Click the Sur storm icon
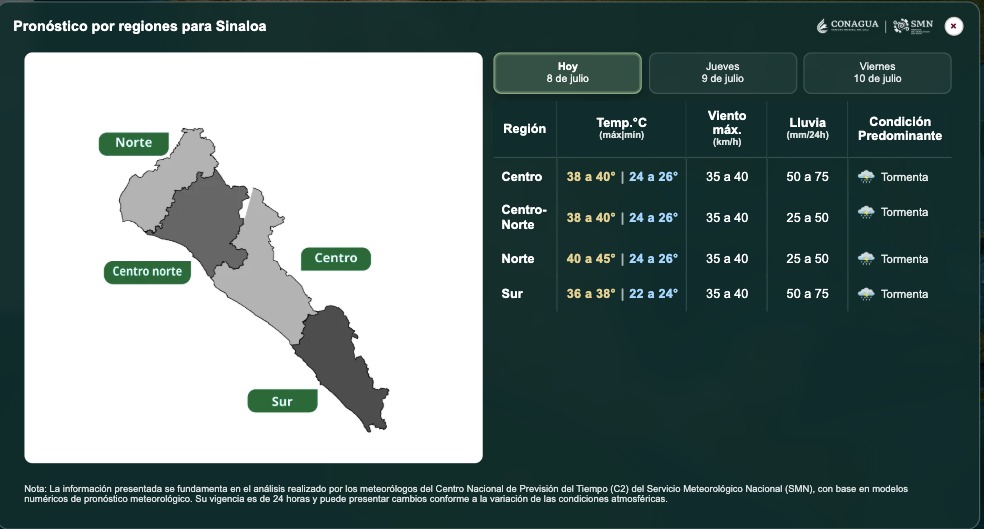Screen dimensions: 984x529 click(866, 294)
